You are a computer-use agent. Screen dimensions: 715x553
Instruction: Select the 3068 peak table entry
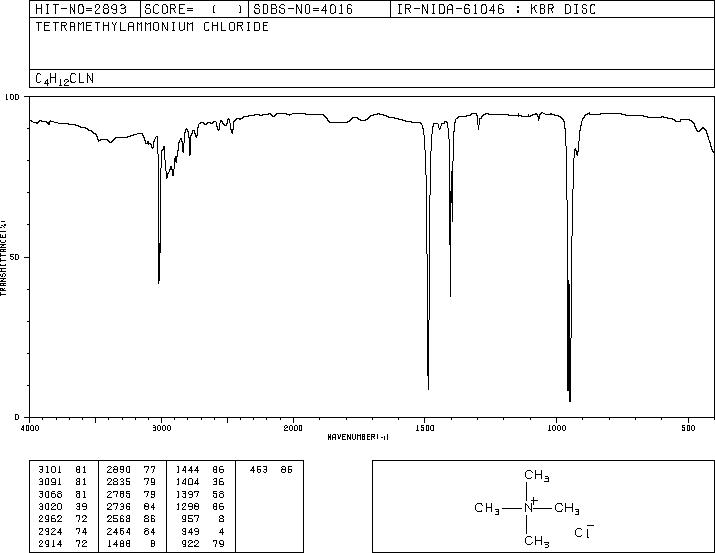[62, 494]
